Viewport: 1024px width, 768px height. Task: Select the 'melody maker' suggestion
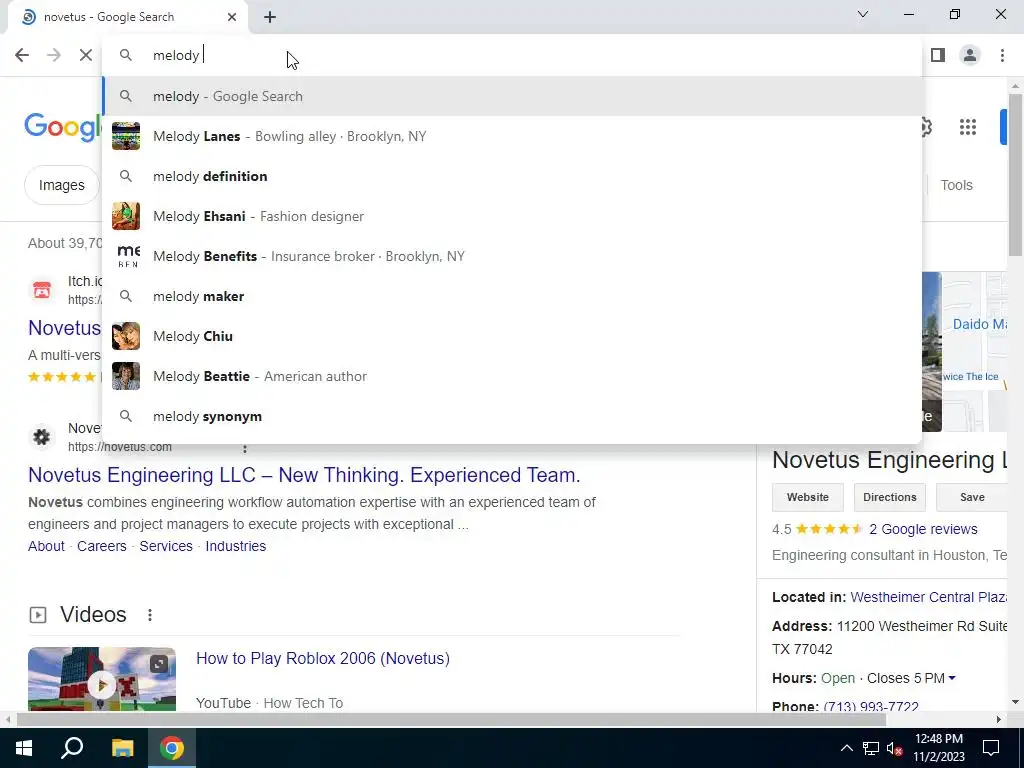click(x=512, y=296)
